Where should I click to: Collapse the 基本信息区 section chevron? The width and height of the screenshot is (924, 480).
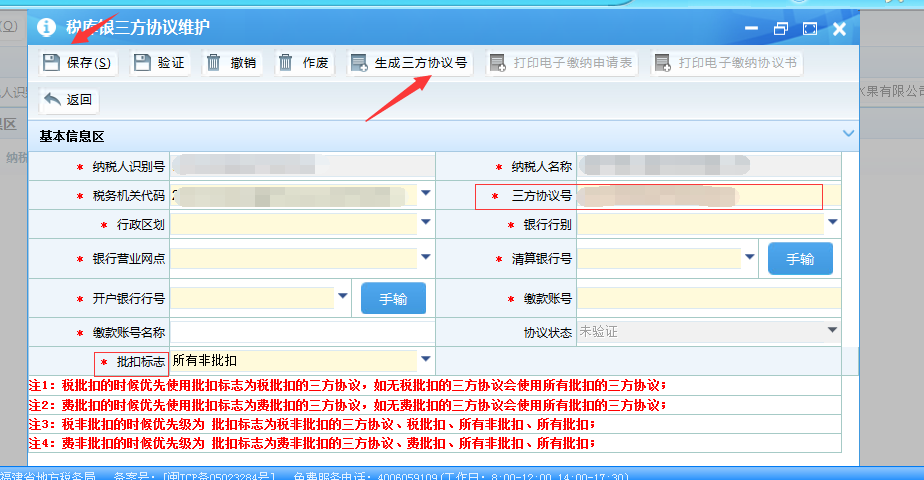[x=848, y=133]
